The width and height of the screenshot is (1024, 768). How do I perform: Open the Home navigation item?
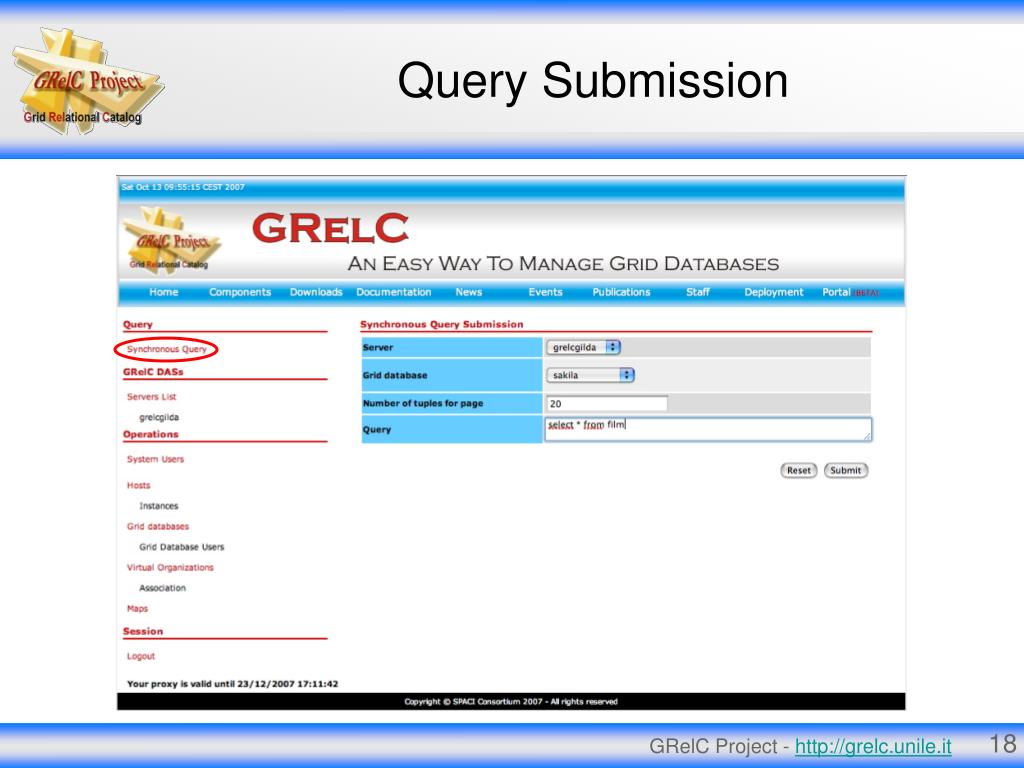click(x=163, y=292)
